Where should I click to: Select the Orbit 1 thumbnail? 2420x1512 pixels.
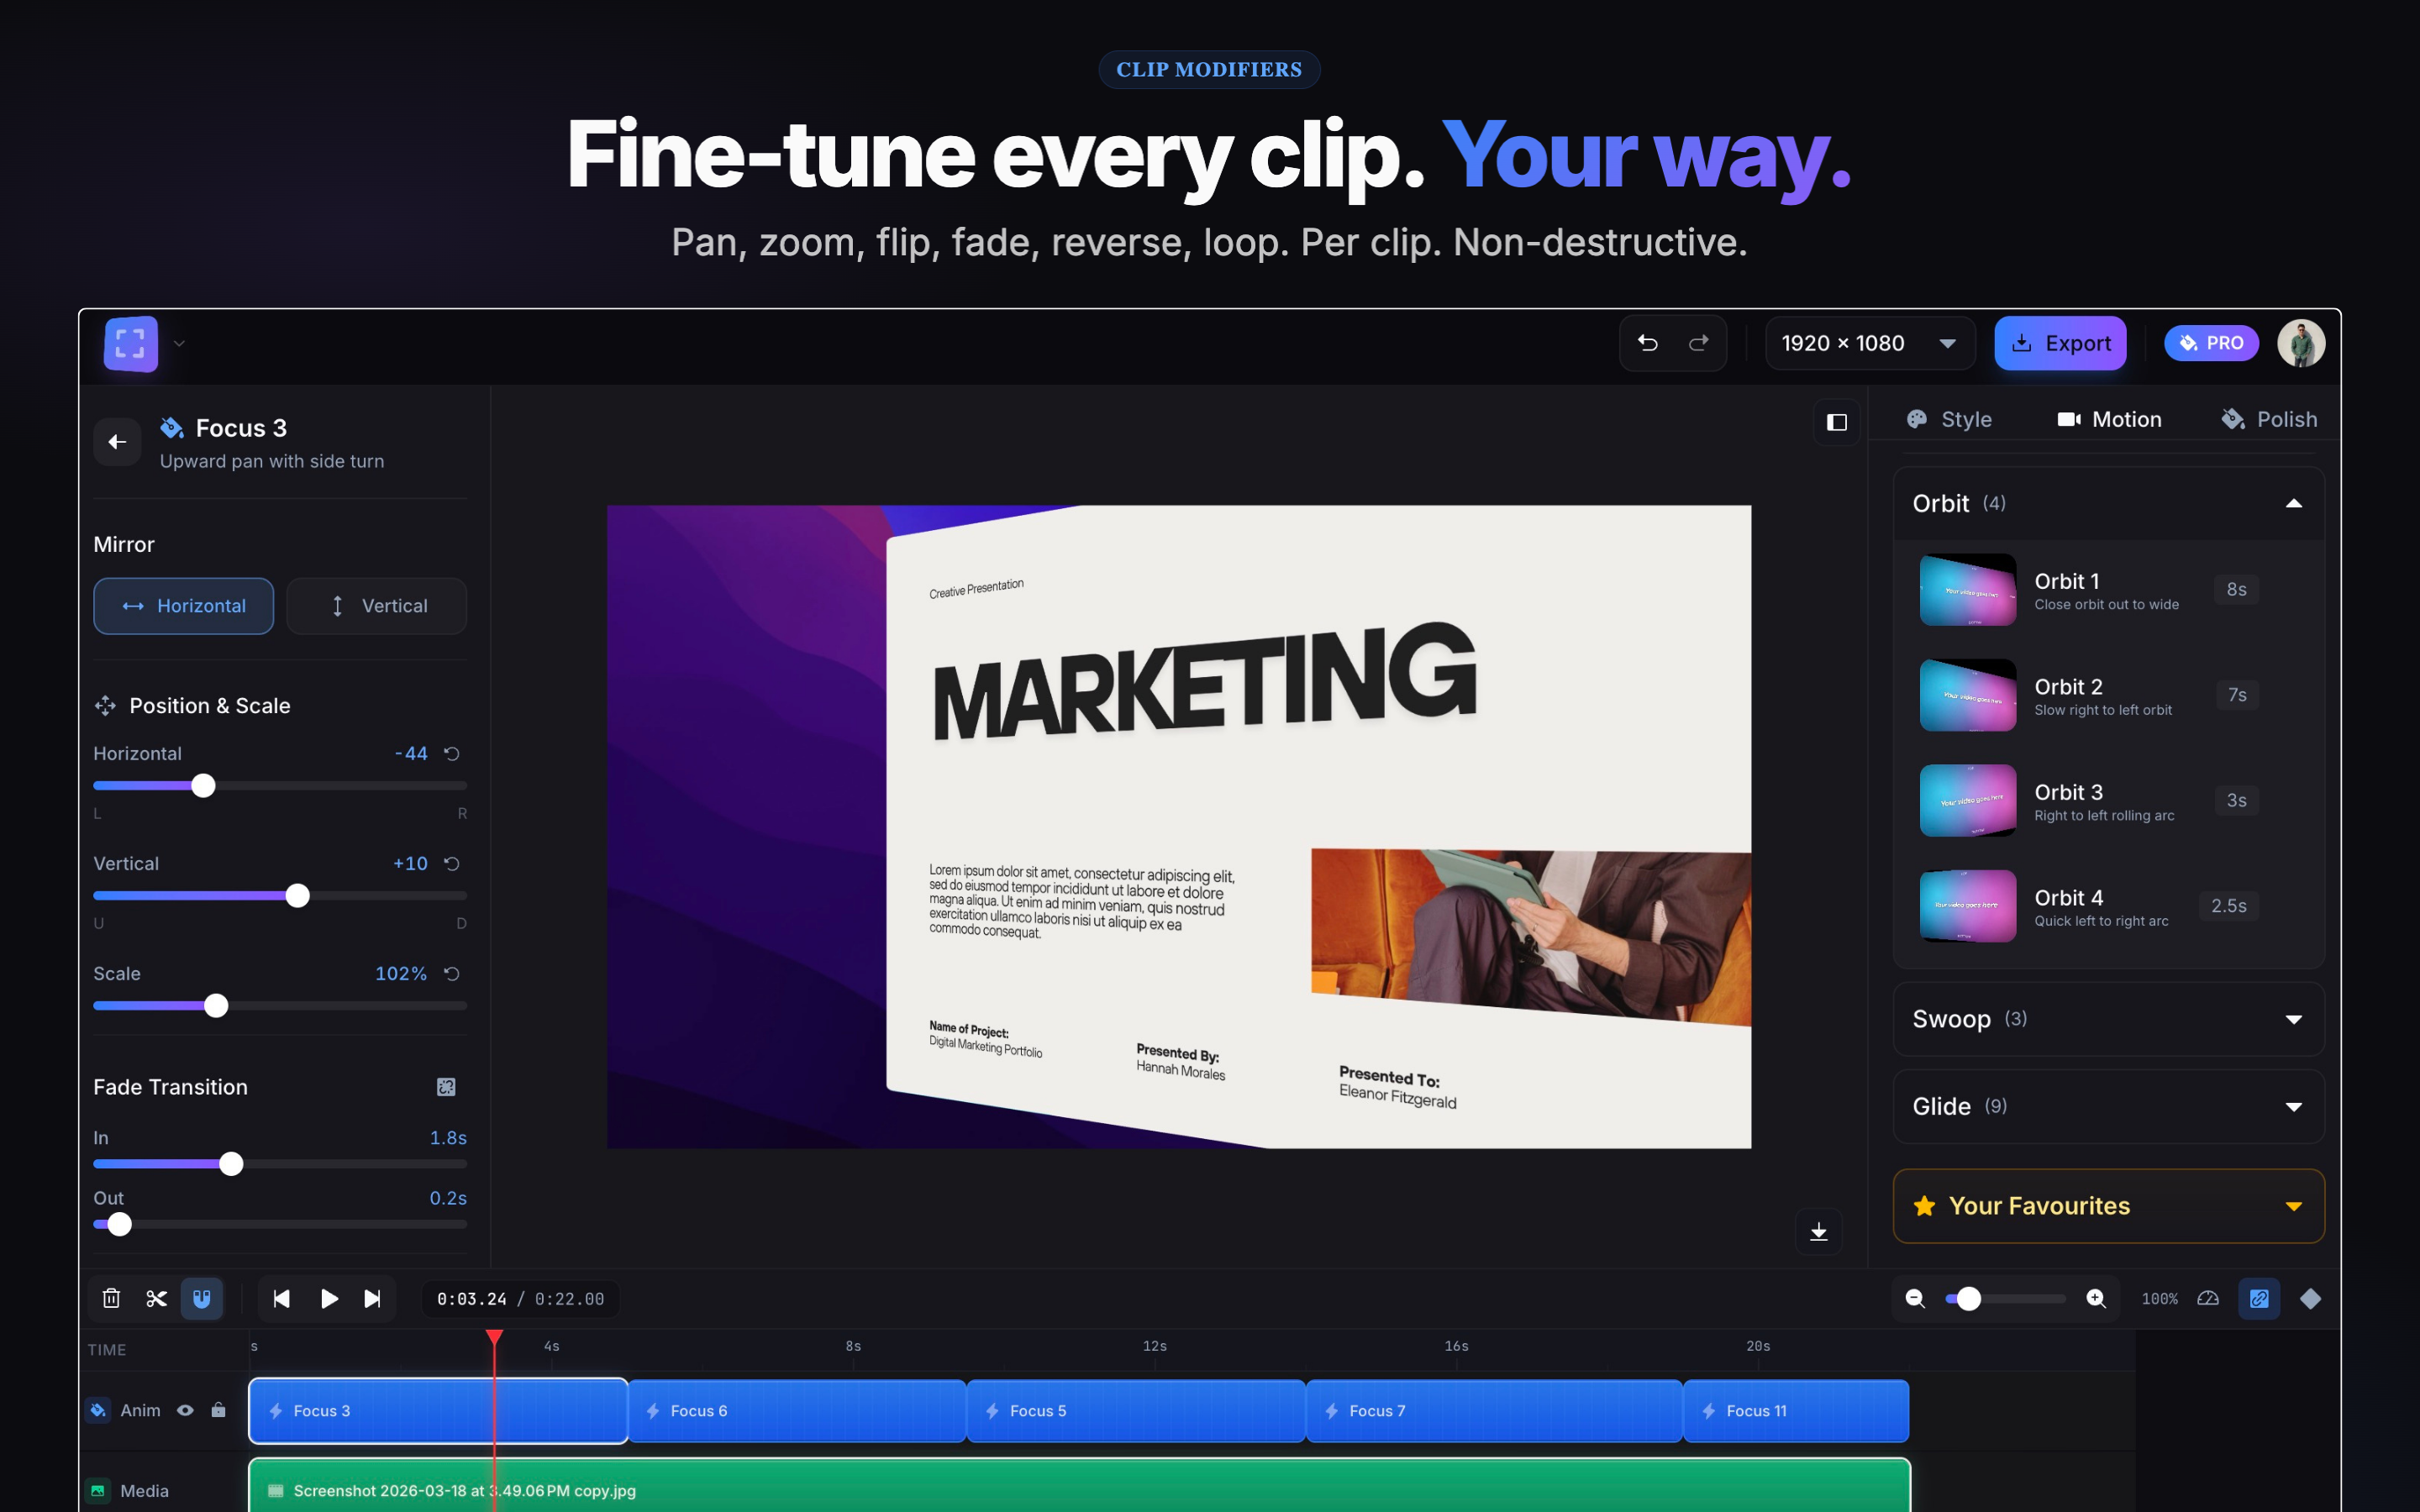point(1967,590)
